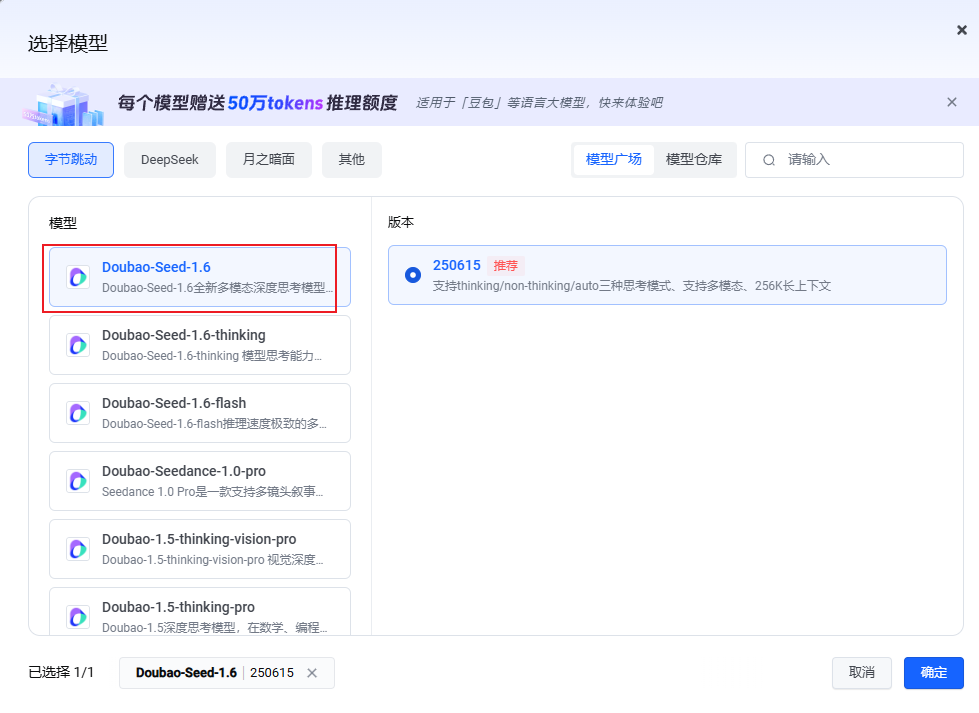Viewport: 979px width, 713px height.
Task: Select the 模型广场 tab
Action: [x=614, y=160]
